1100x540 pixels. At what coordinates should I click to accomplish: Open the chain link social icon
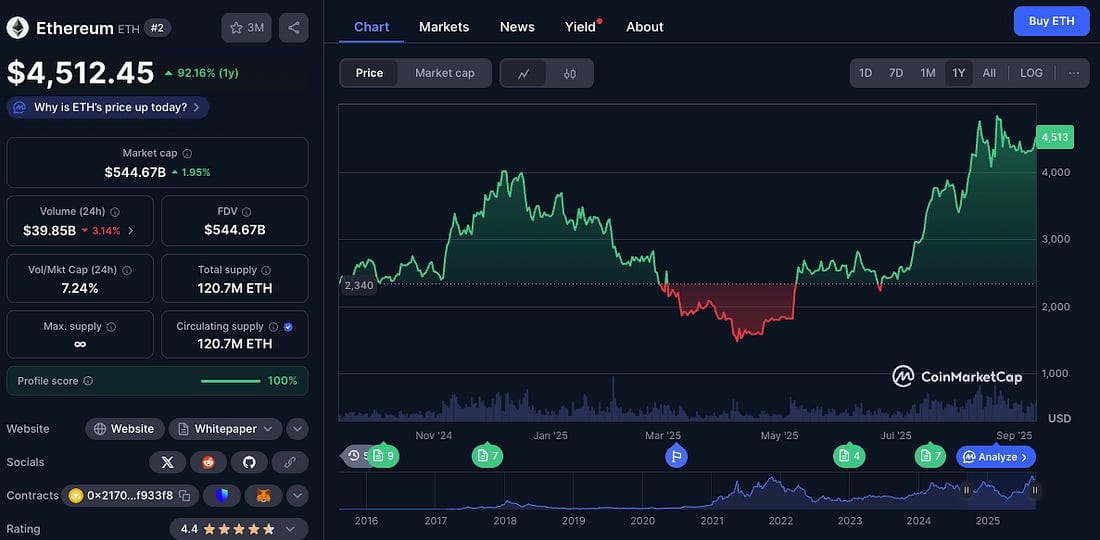tap(290, 462)
